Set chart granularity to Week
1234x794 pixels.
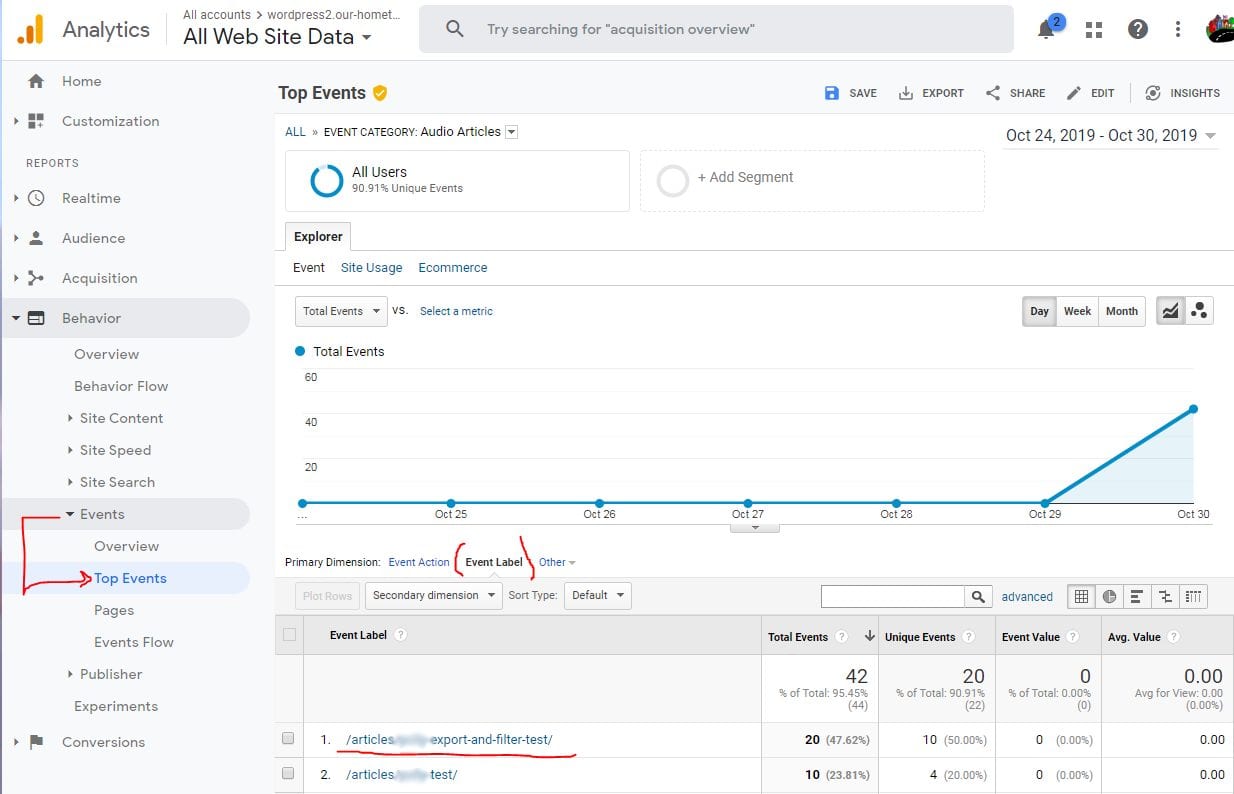click(1077, 311)
